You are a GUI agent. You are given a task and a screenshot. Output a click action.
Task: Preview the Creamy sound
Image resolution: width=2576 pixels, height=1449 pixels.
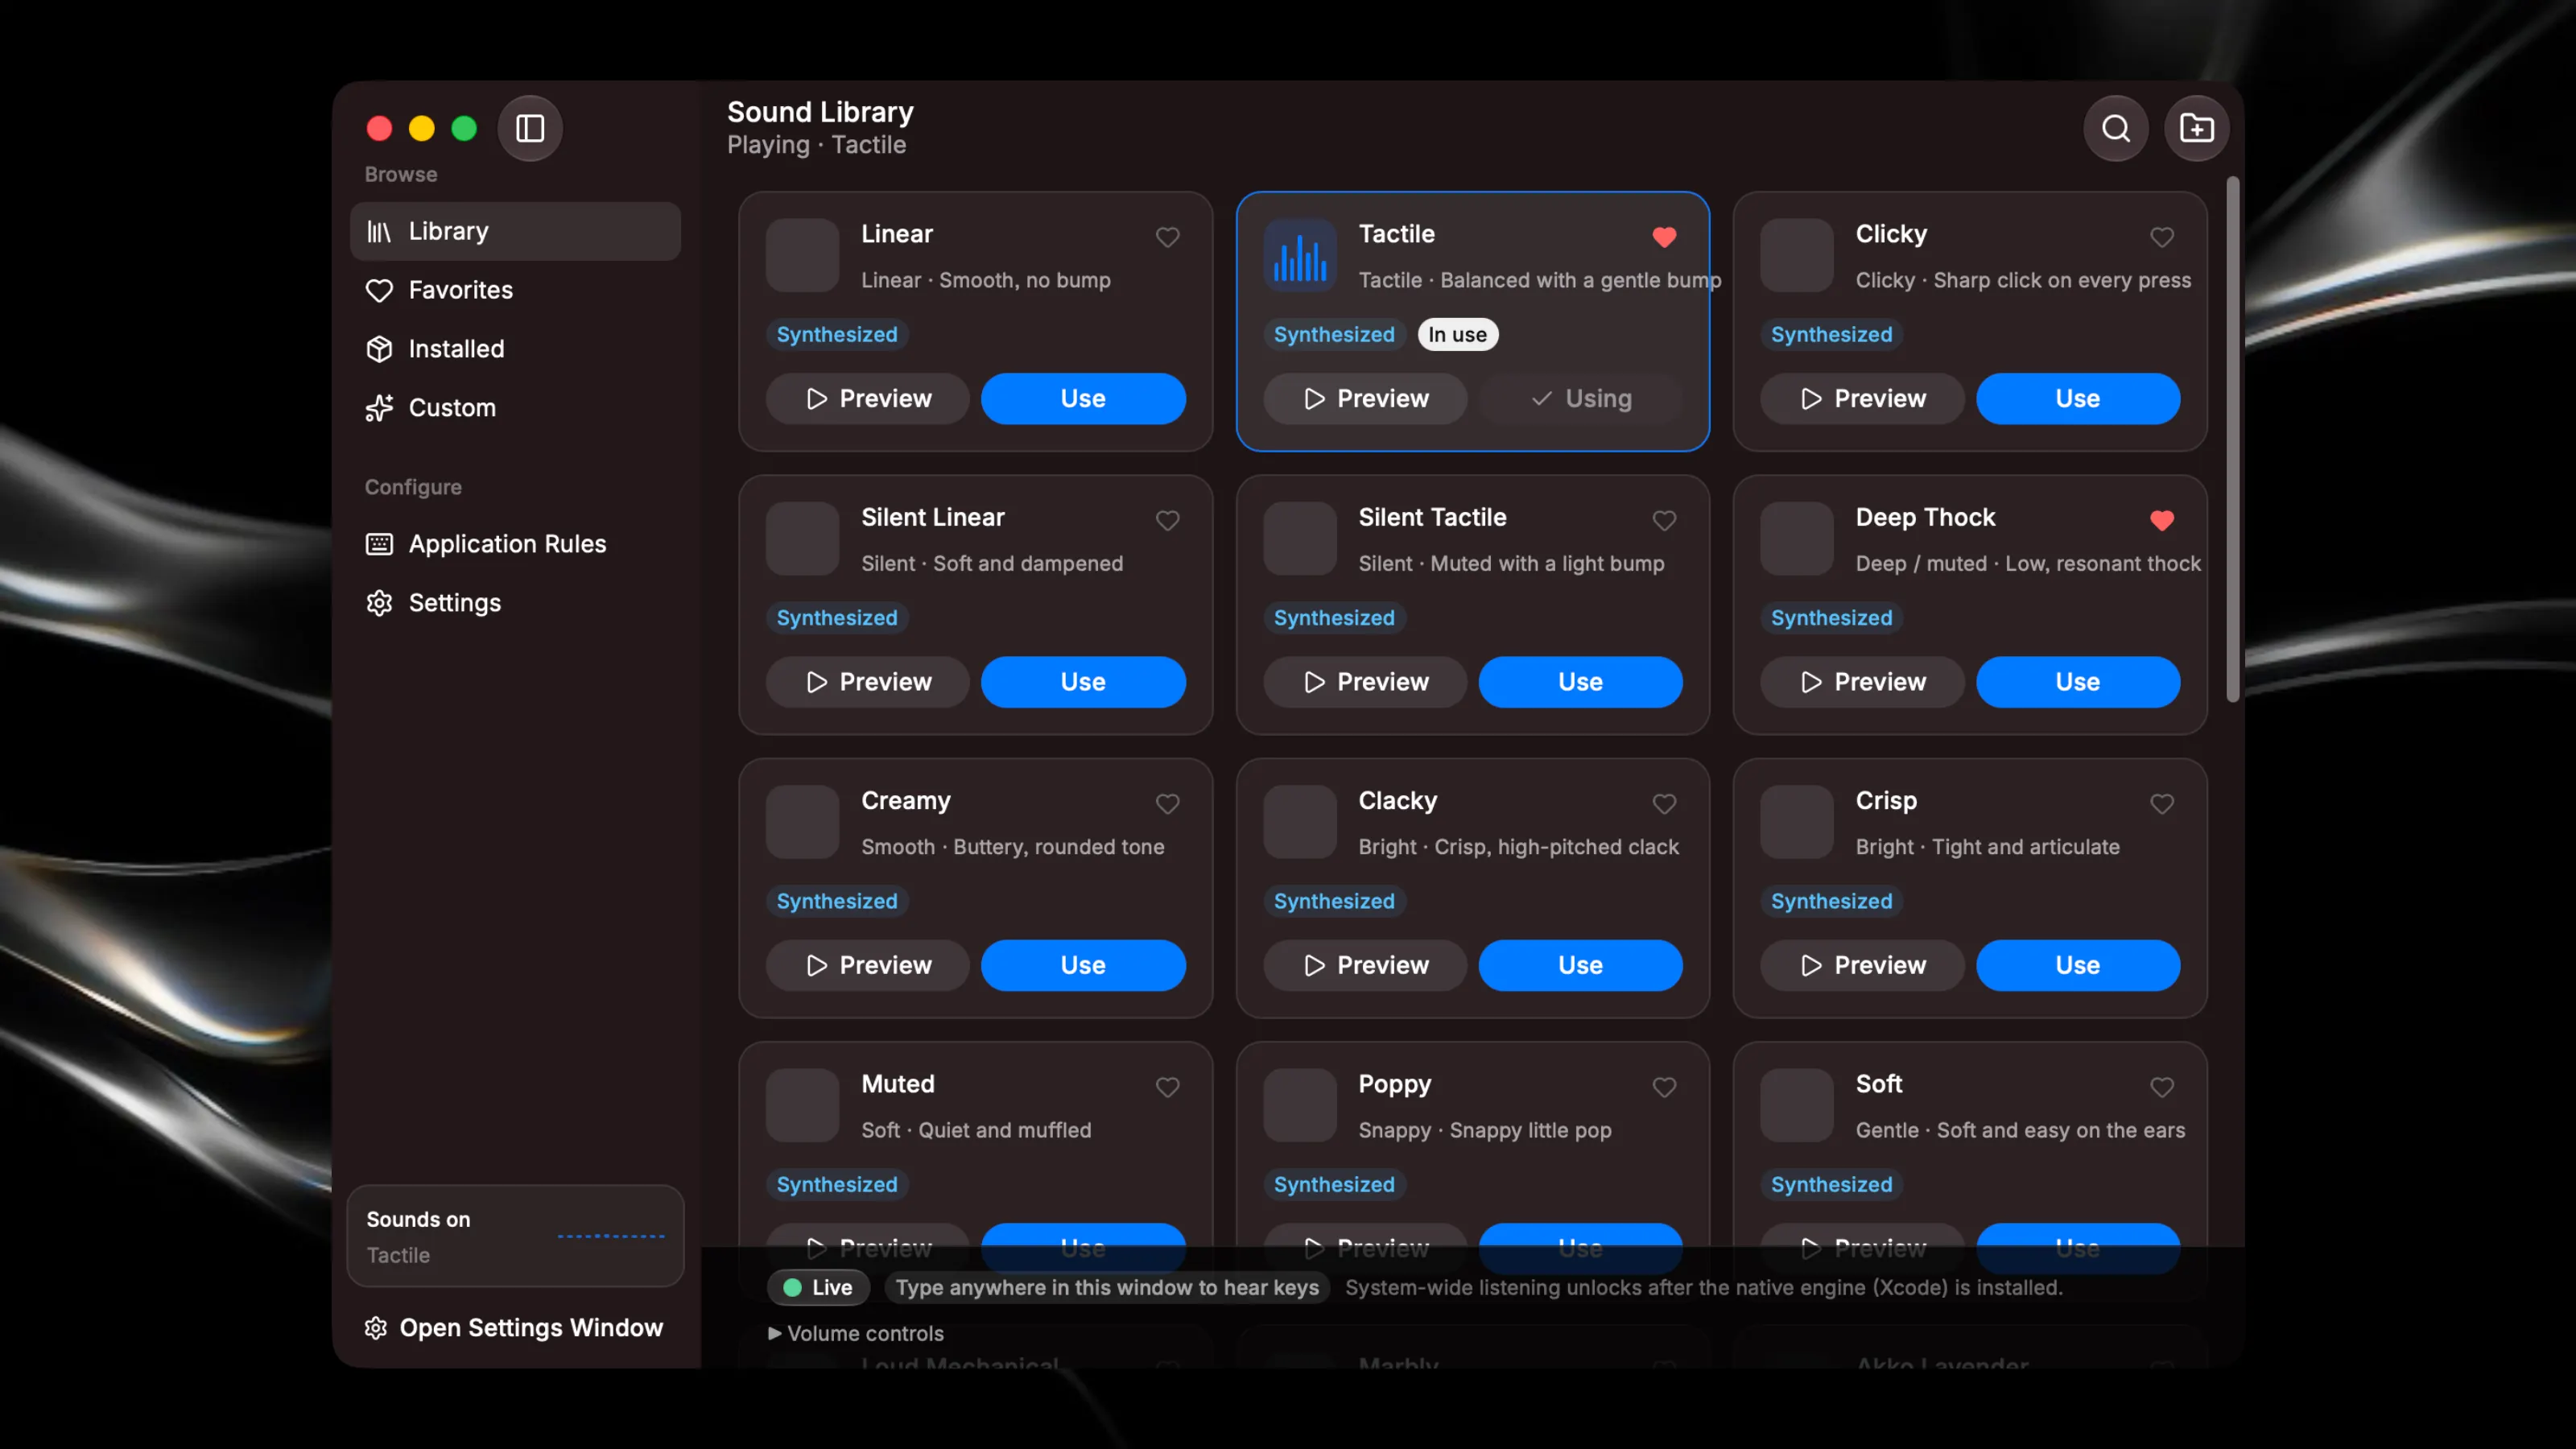coord(868,965)
